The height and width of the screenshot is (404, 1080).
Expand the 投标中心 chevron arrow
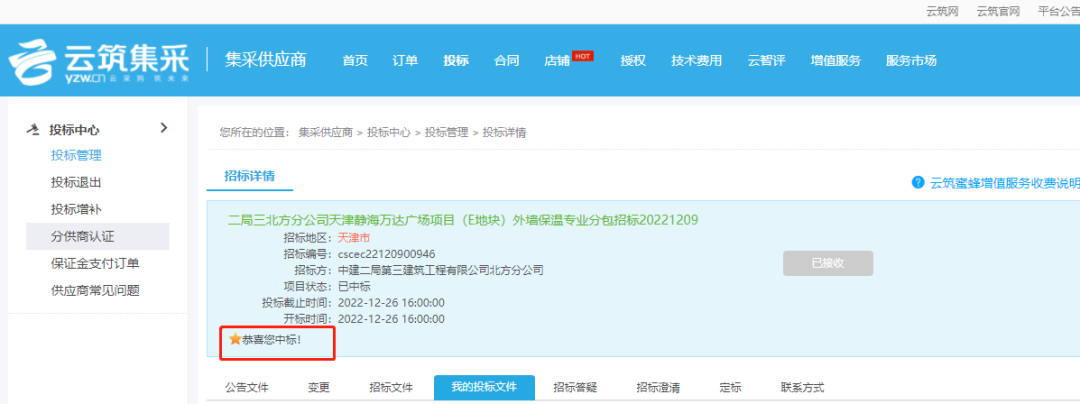164,128
